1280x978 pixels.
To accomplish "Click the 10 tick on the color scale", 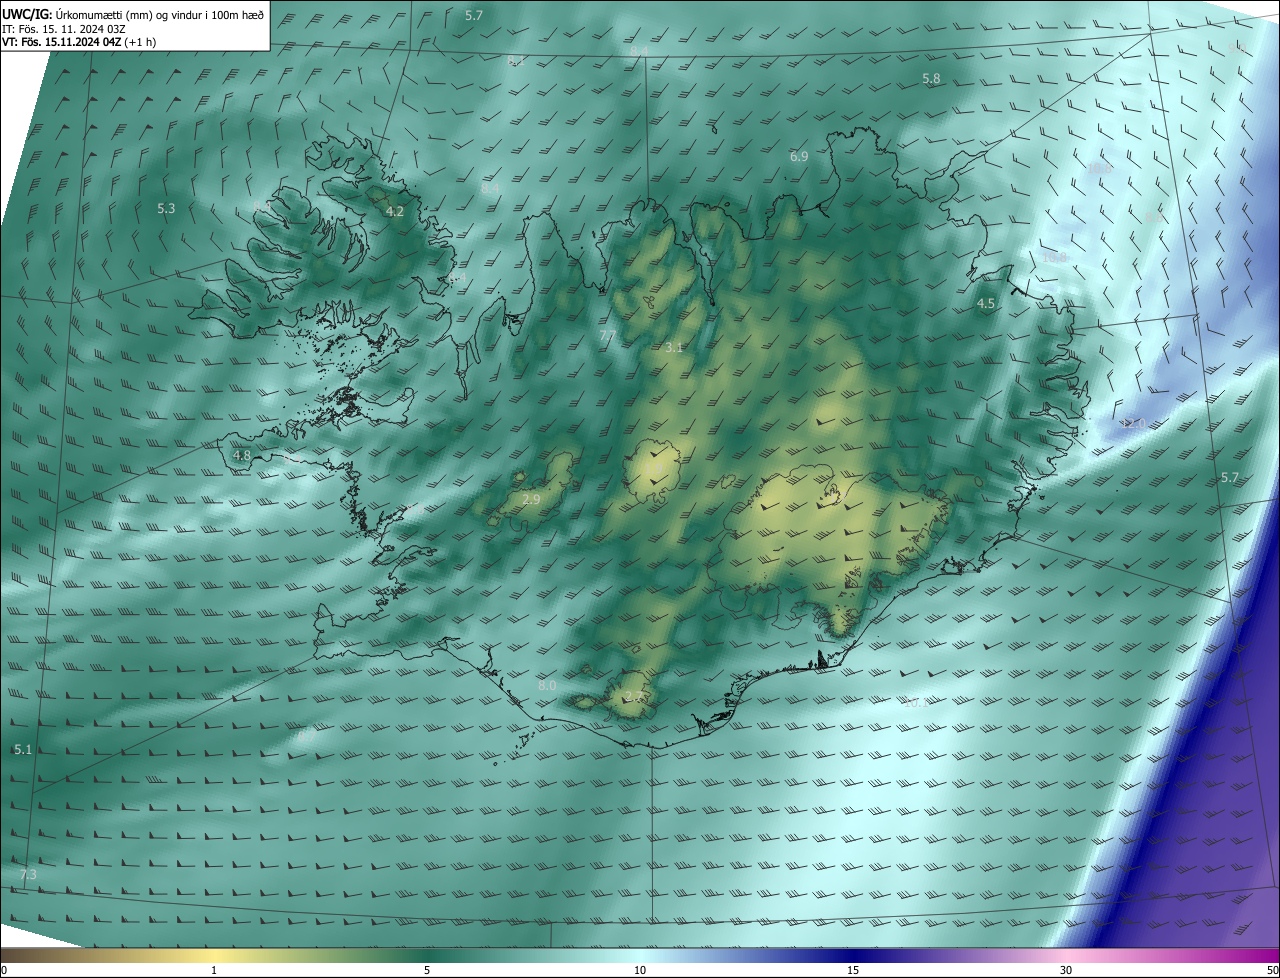I will click(640, 970).
